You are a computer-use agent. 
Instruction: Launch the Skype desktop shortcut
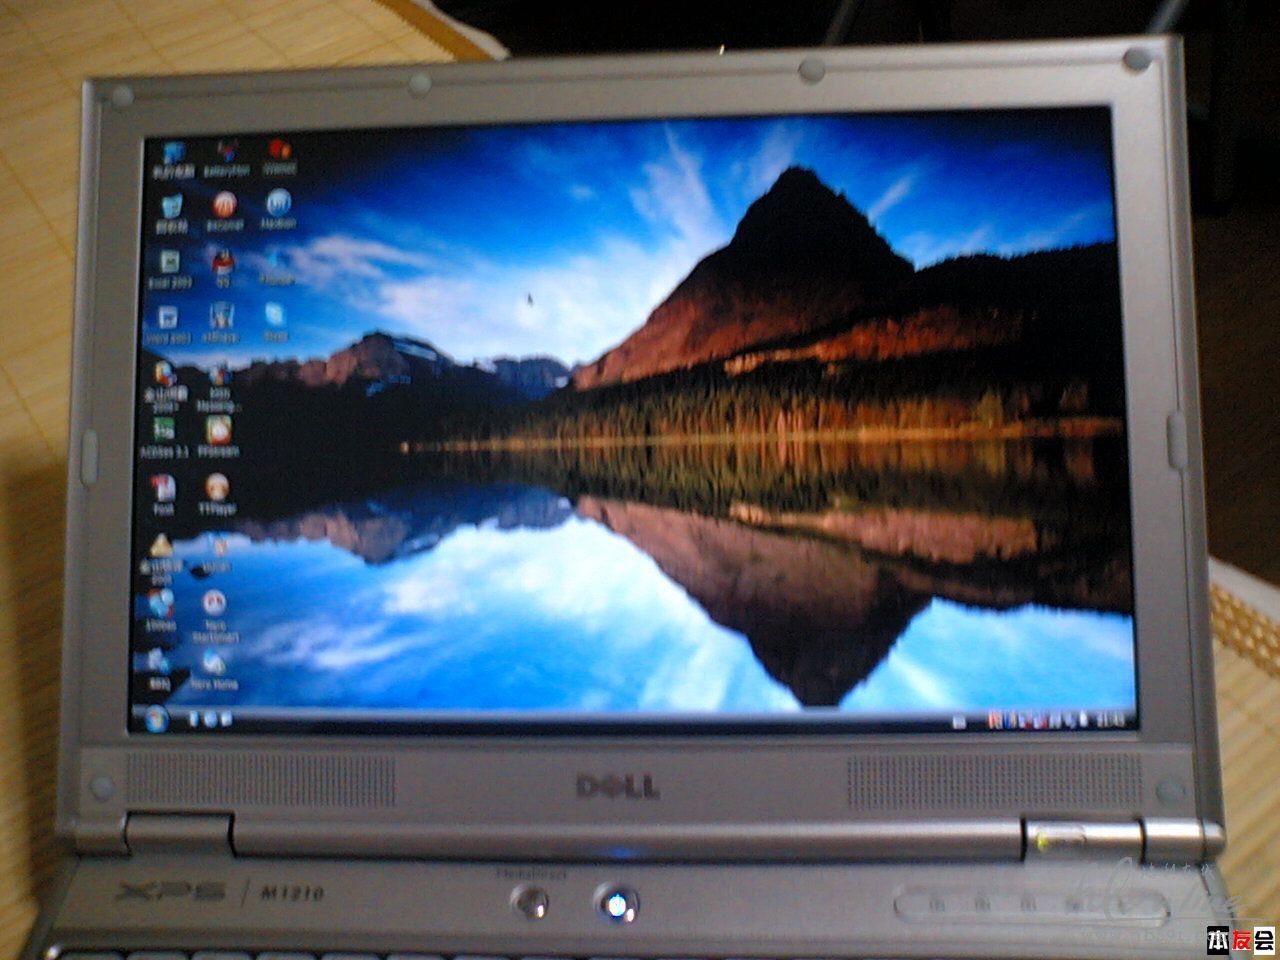coord(275,322)
